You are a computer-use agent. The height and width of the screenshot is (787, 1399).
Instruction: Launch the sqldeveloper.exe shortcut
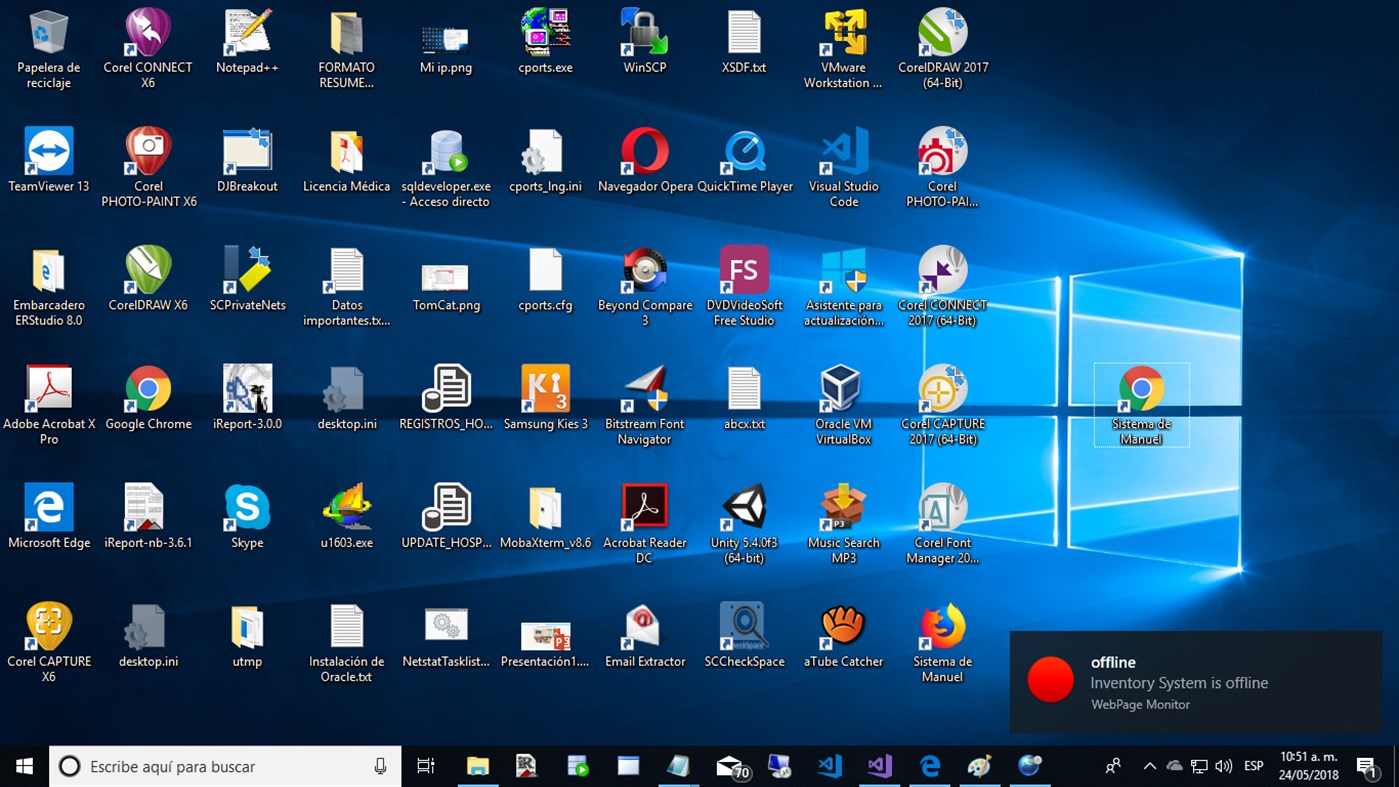pyautogui.click(x=446, y=168)
